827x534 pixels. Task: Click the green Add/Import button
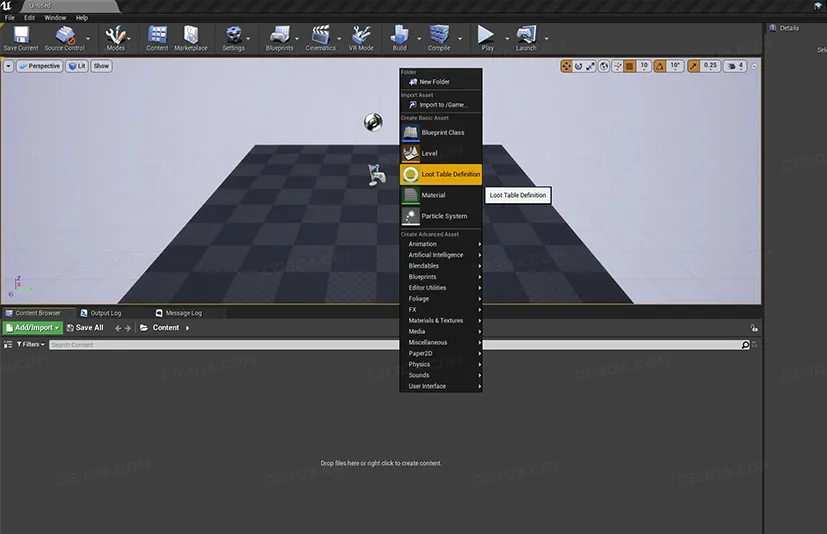33,328
